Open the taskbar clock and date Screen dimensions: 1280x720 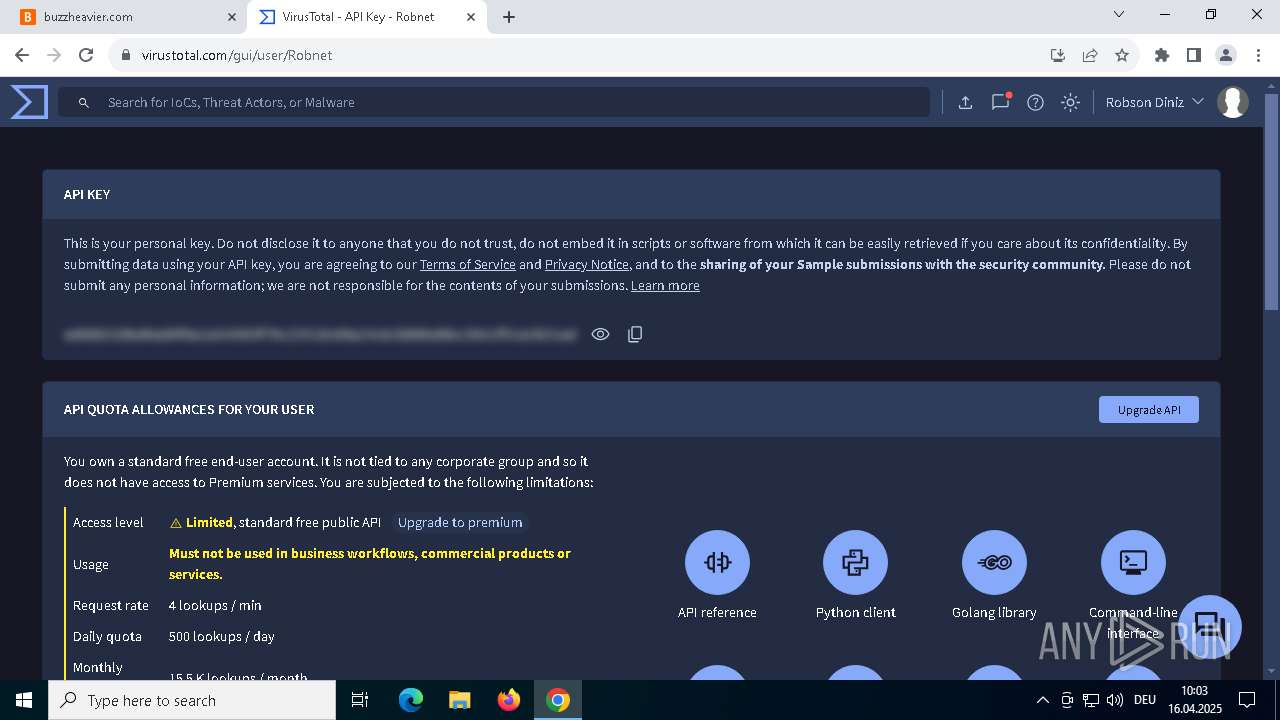[x=1195, y=700]
